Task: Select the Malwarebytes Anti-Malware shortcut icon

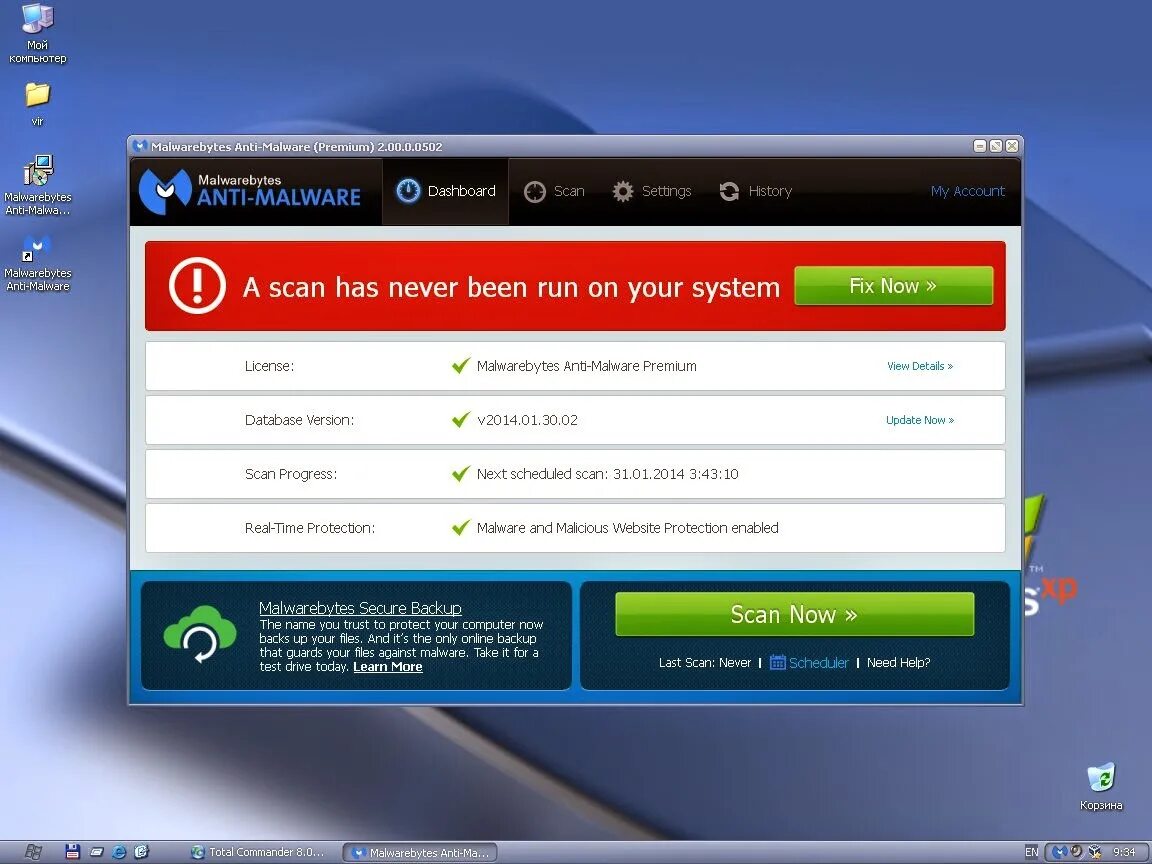Action: [x=37, y=263]
